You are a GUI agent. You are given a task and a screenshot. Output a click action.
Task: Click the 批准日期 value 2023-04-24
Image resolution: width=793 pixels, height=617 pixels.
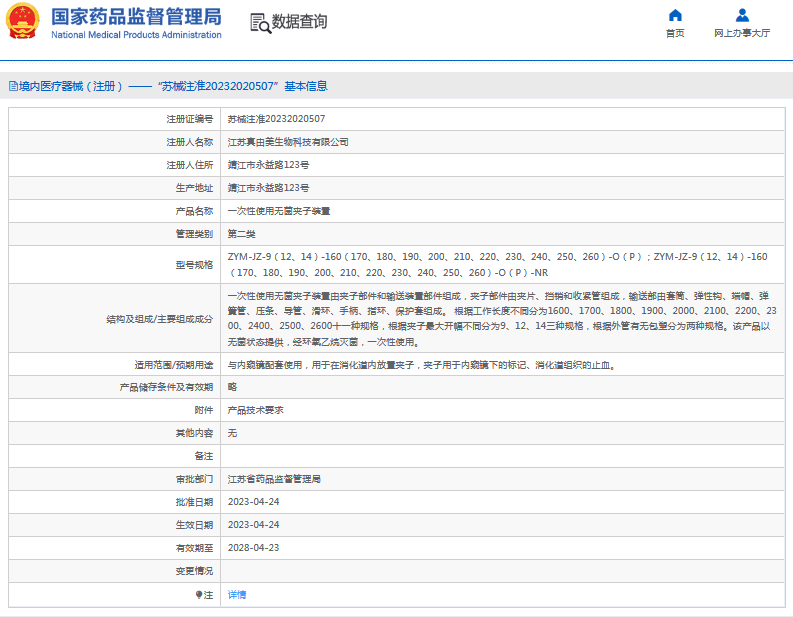[x=253, y=502]
